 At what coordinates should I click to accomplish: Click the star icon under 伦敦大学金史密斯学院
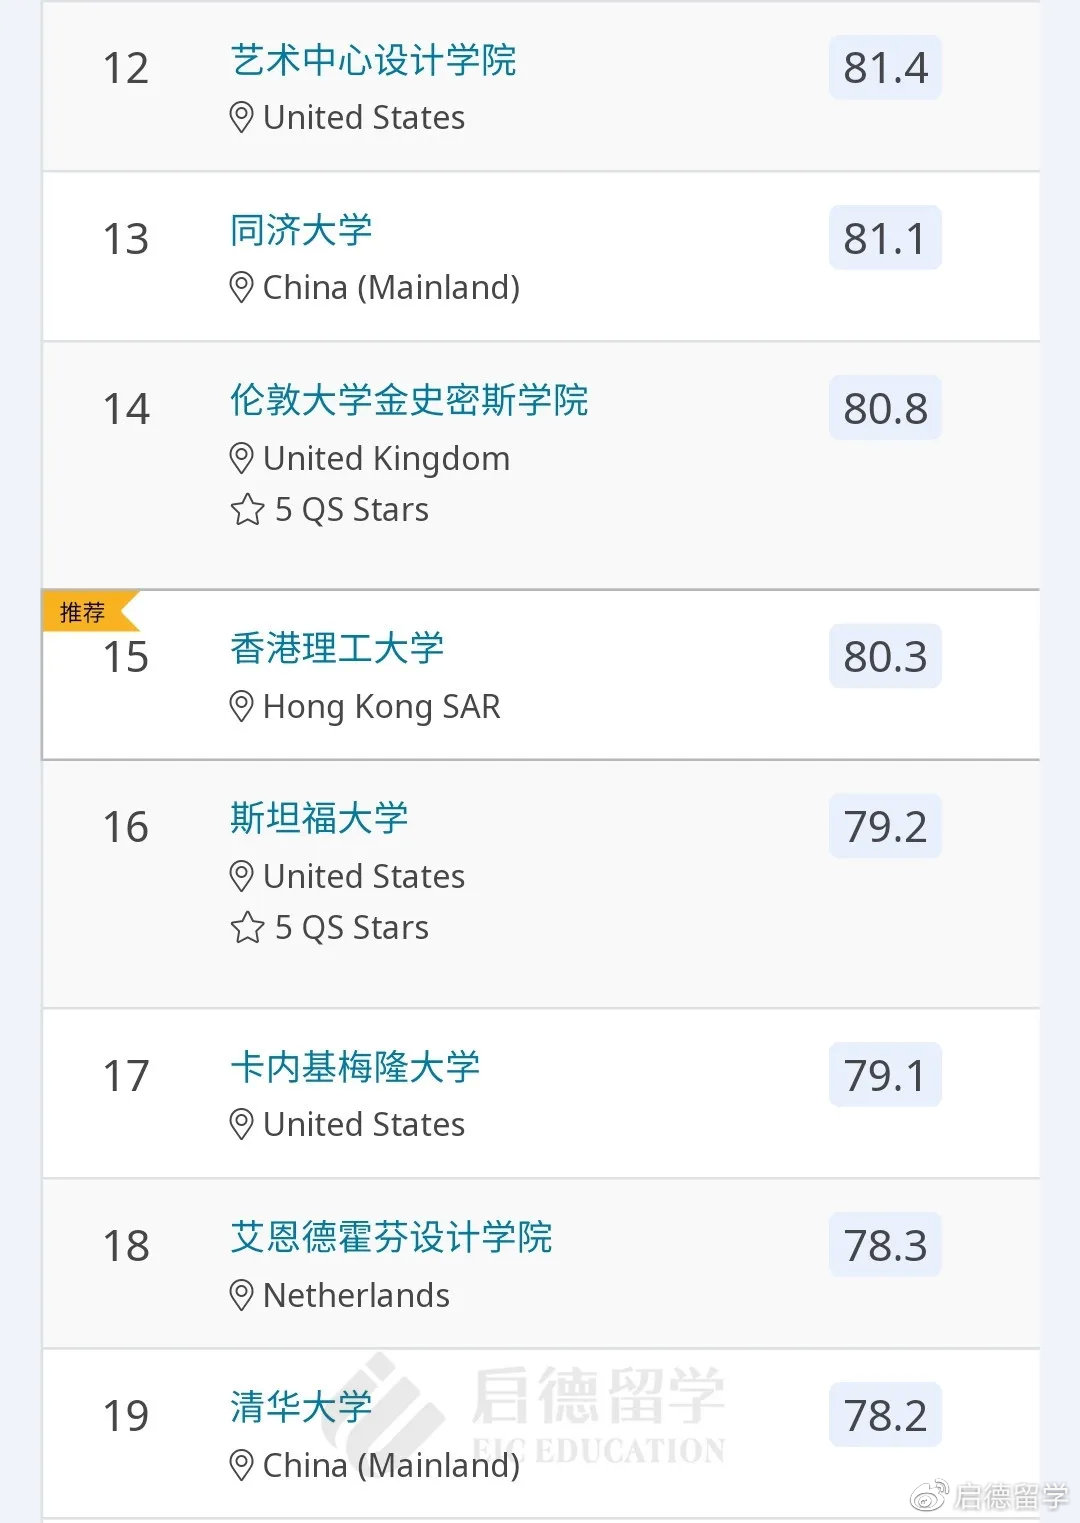click(x=247, y=510)
